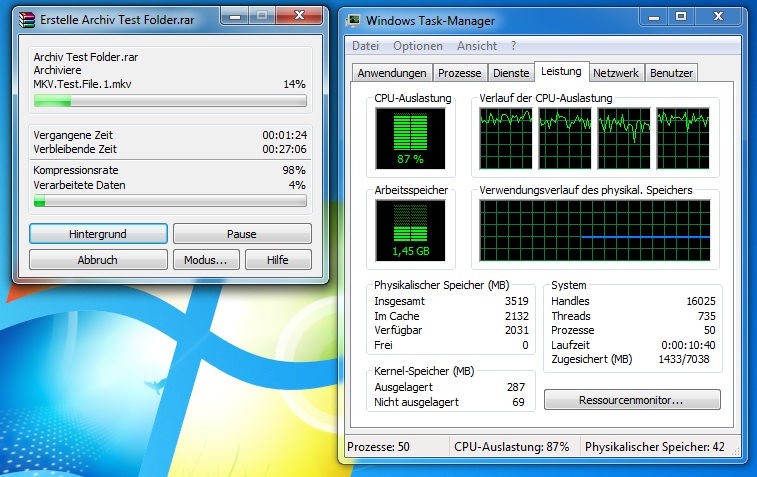Click the Im Cache value 2132
Viewport: 757px width, 477px height.
click(517, 316)
